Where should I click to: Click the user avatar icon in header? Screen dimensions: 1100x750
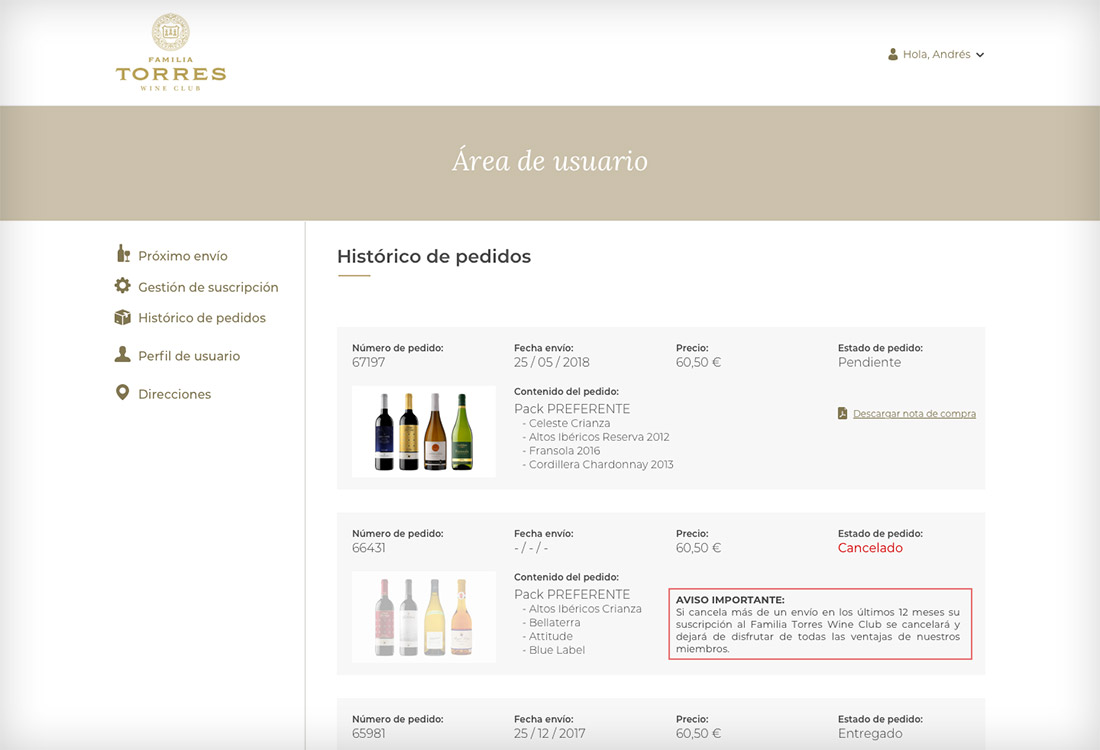pyautogui.click(x=893, y=54)
